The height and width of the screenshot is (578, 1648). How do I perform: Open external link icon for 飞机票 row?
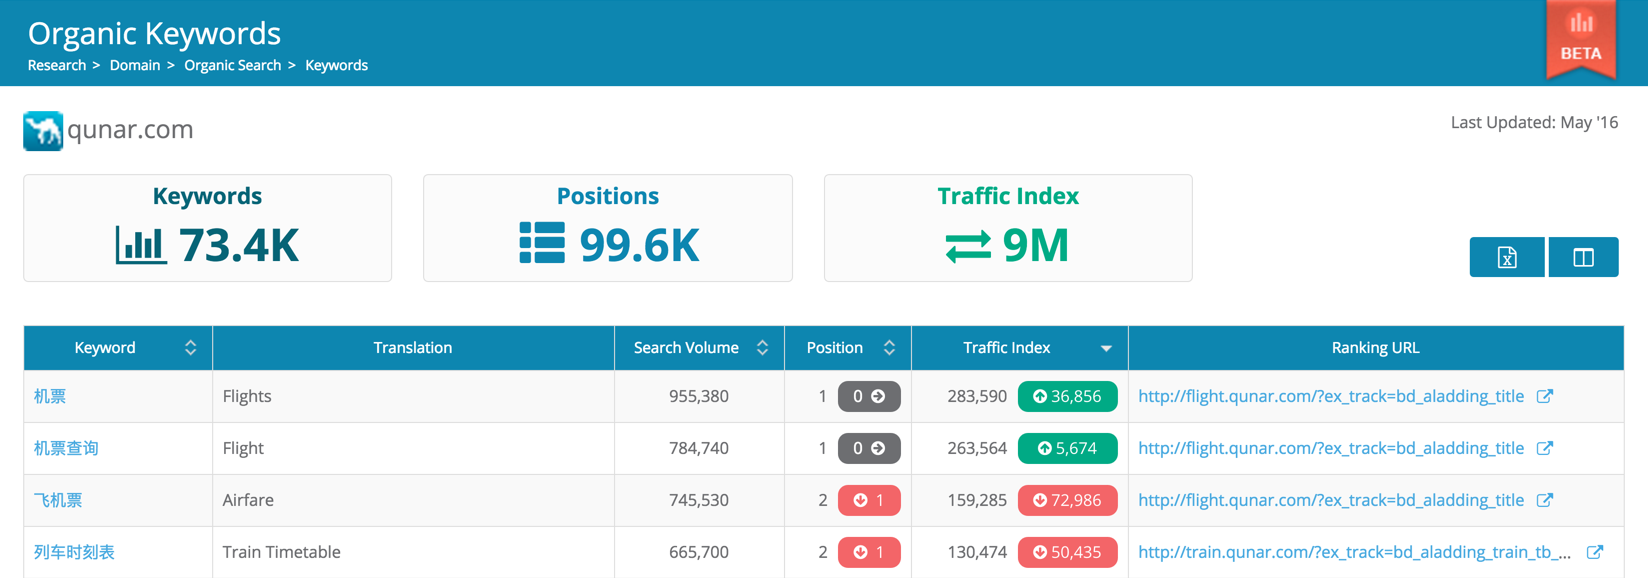[x=1545, y=500]
